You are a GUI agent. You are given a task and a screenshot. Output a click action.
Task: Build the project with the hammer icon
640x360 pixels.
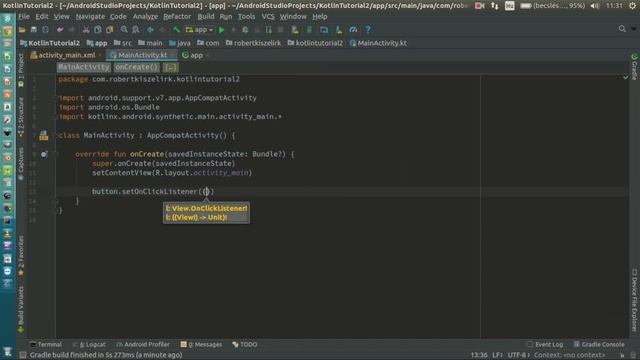click(x=176, y=30)
